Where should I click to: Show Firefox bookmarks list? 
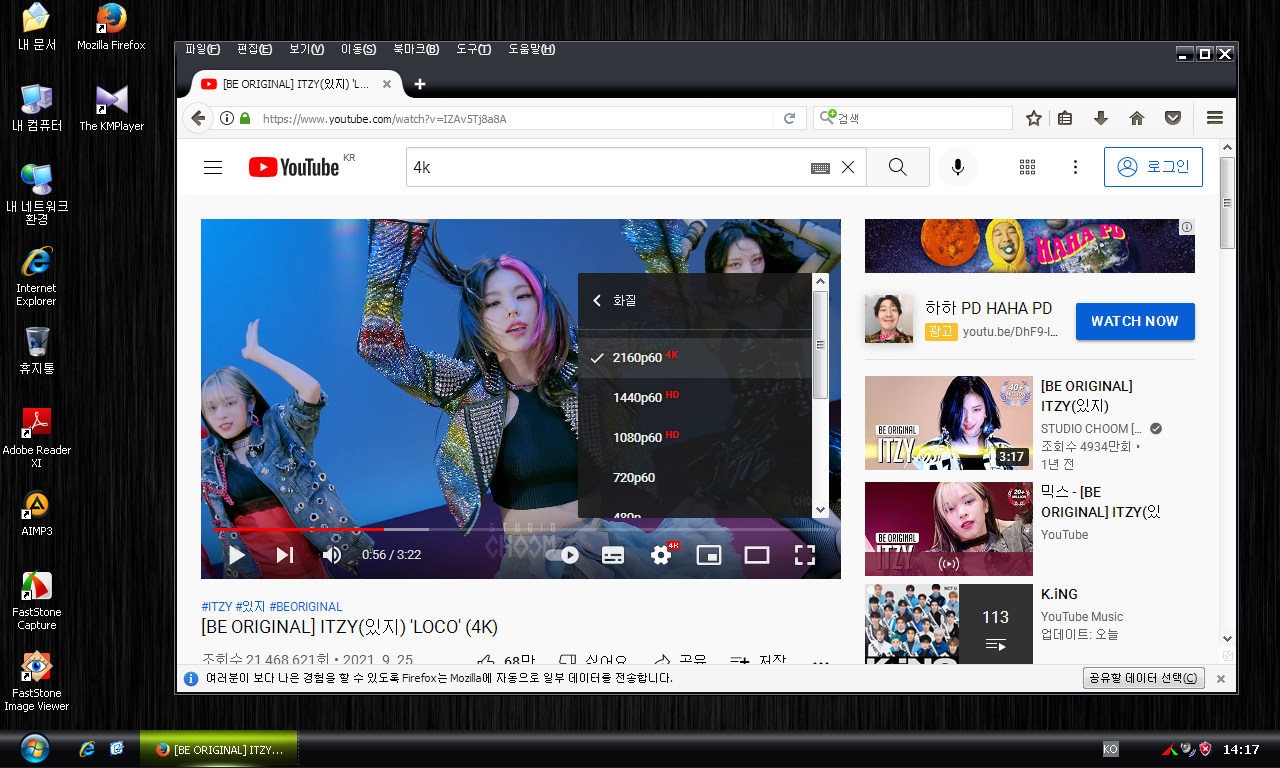tap(1065, 118)
